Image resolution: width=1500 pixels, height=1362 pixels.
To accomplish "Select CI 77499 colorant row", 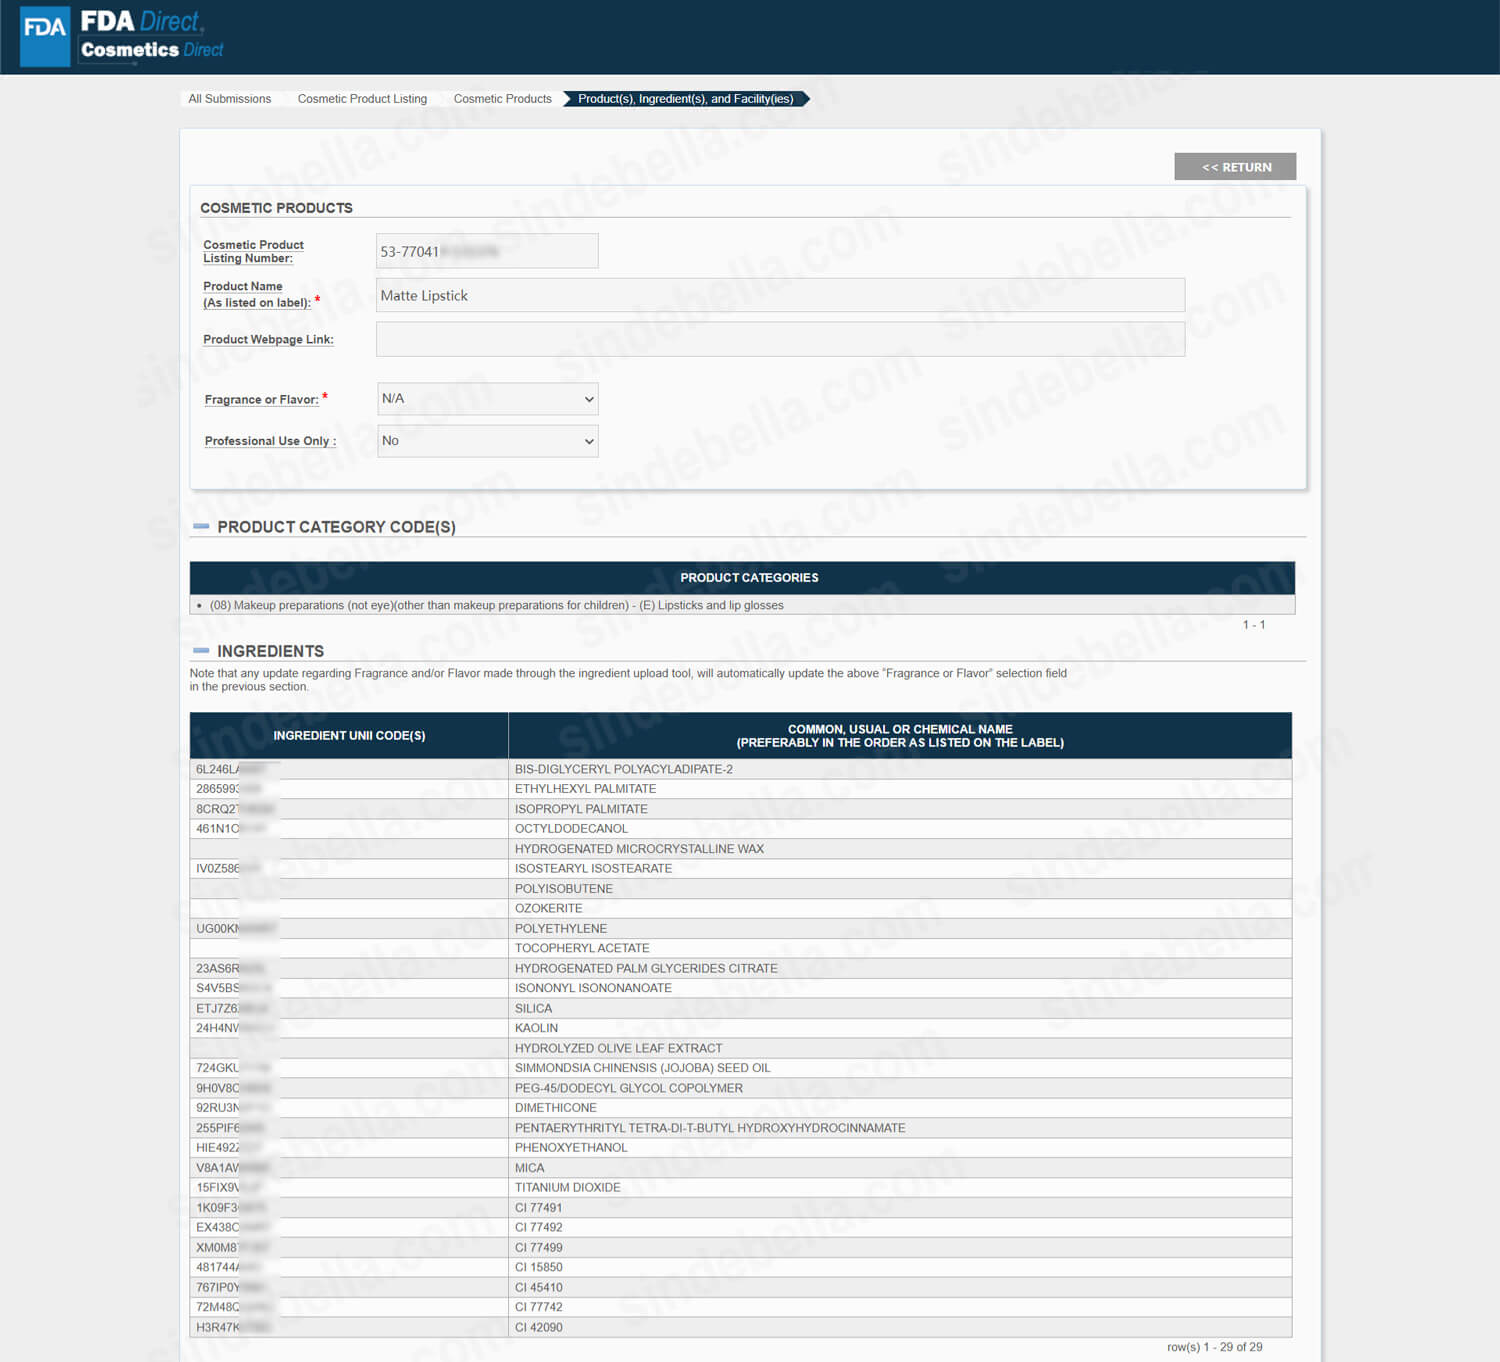I will pos(741,1247).
